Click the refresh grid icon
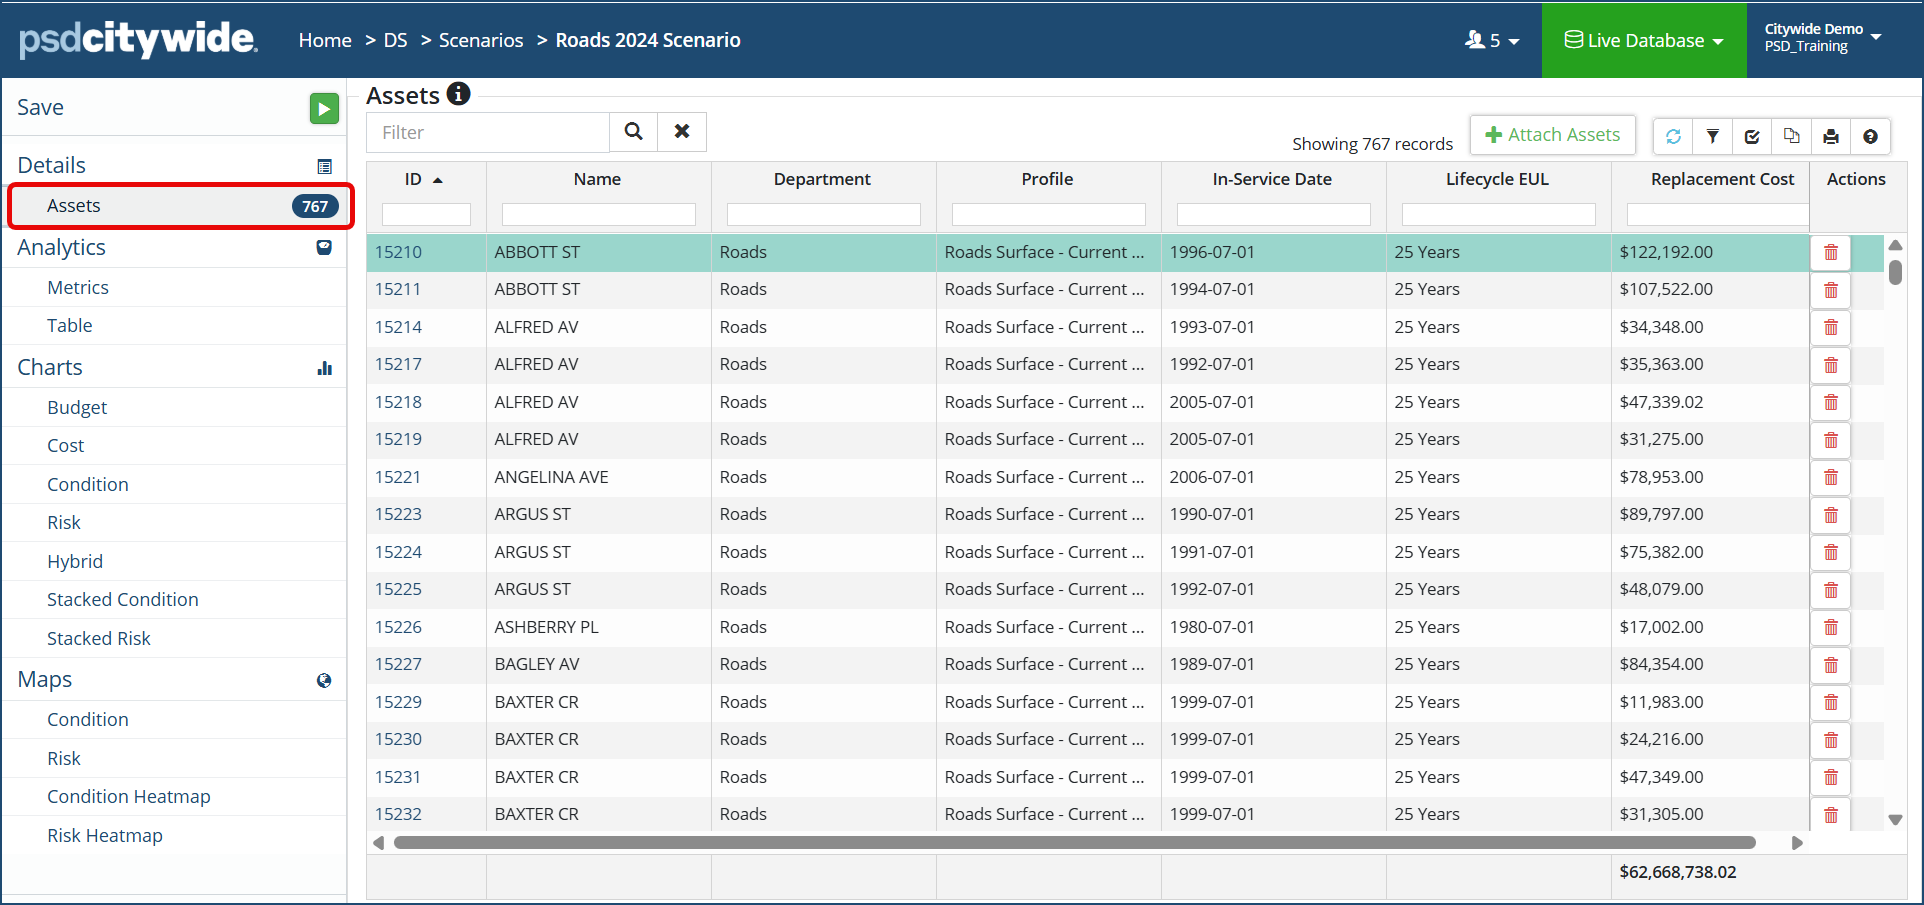The image size is (1924, 905). pos(1673,136)
